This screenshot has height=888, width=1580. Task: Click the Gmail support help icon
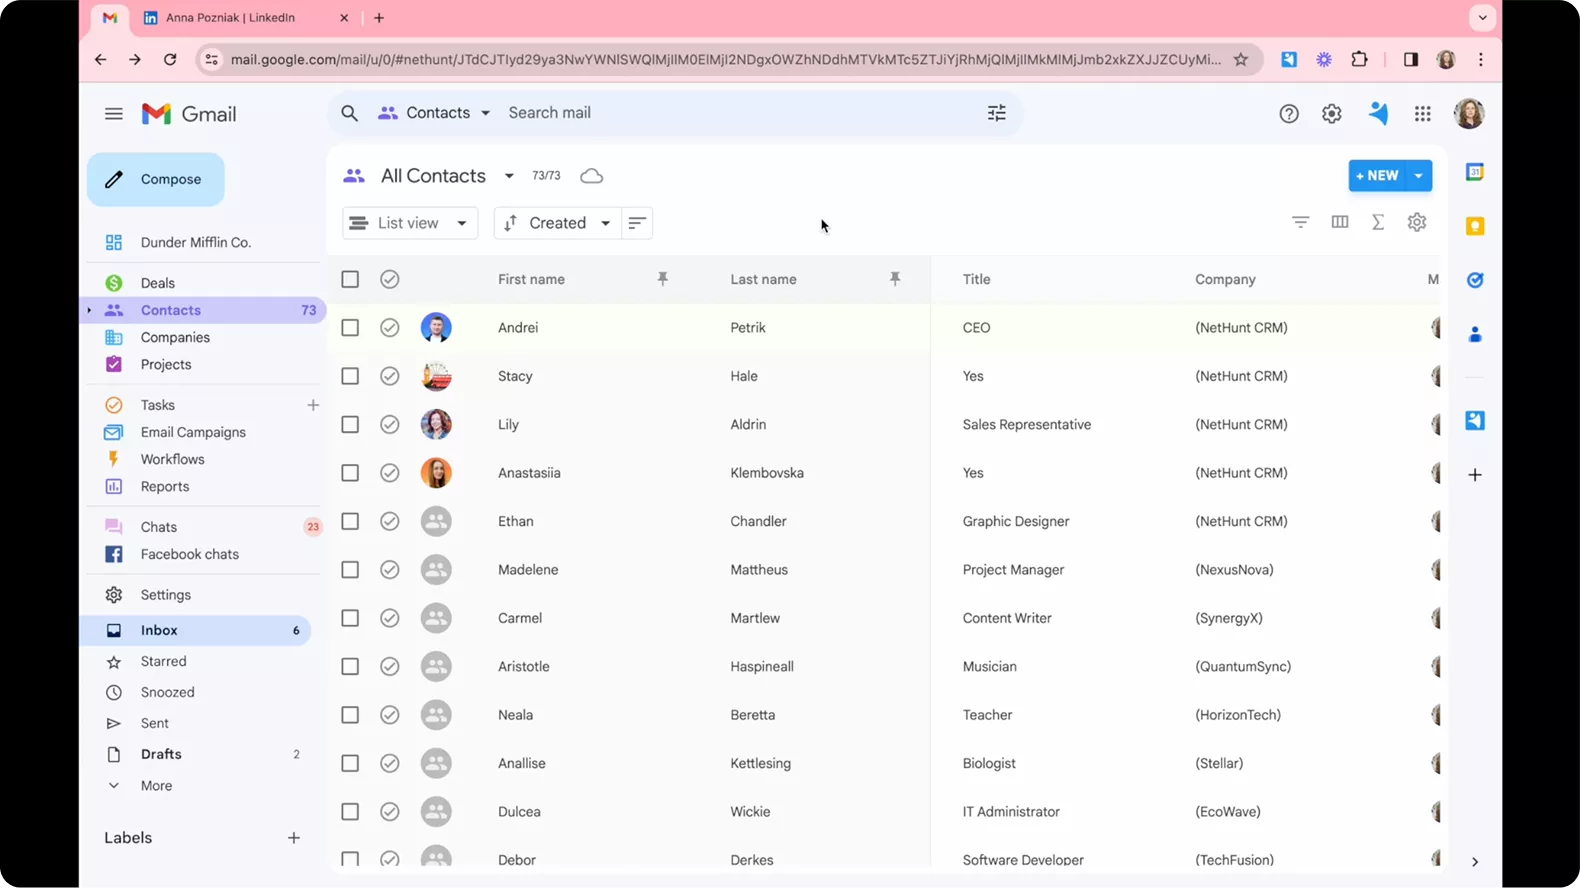(1289, 114)
